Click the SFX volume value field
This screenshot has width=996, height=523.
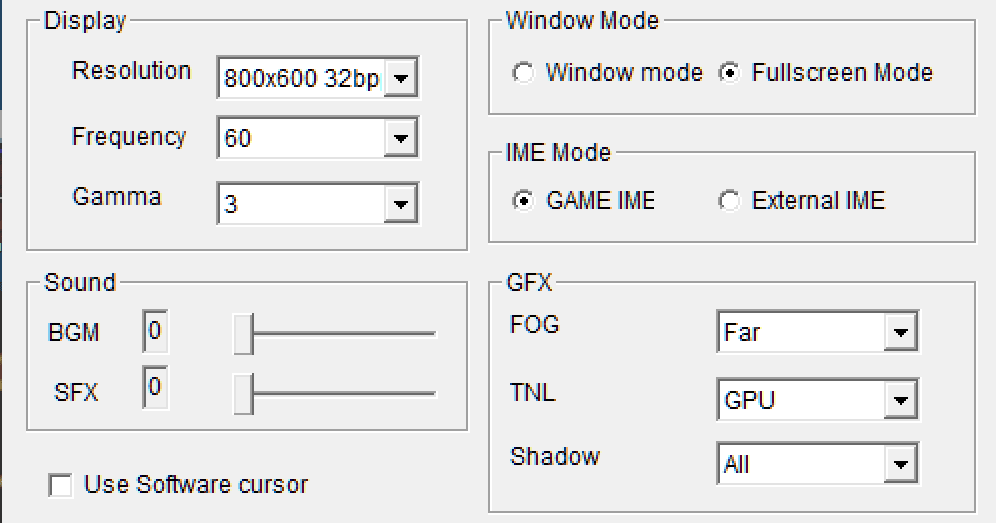coord(155,387)
